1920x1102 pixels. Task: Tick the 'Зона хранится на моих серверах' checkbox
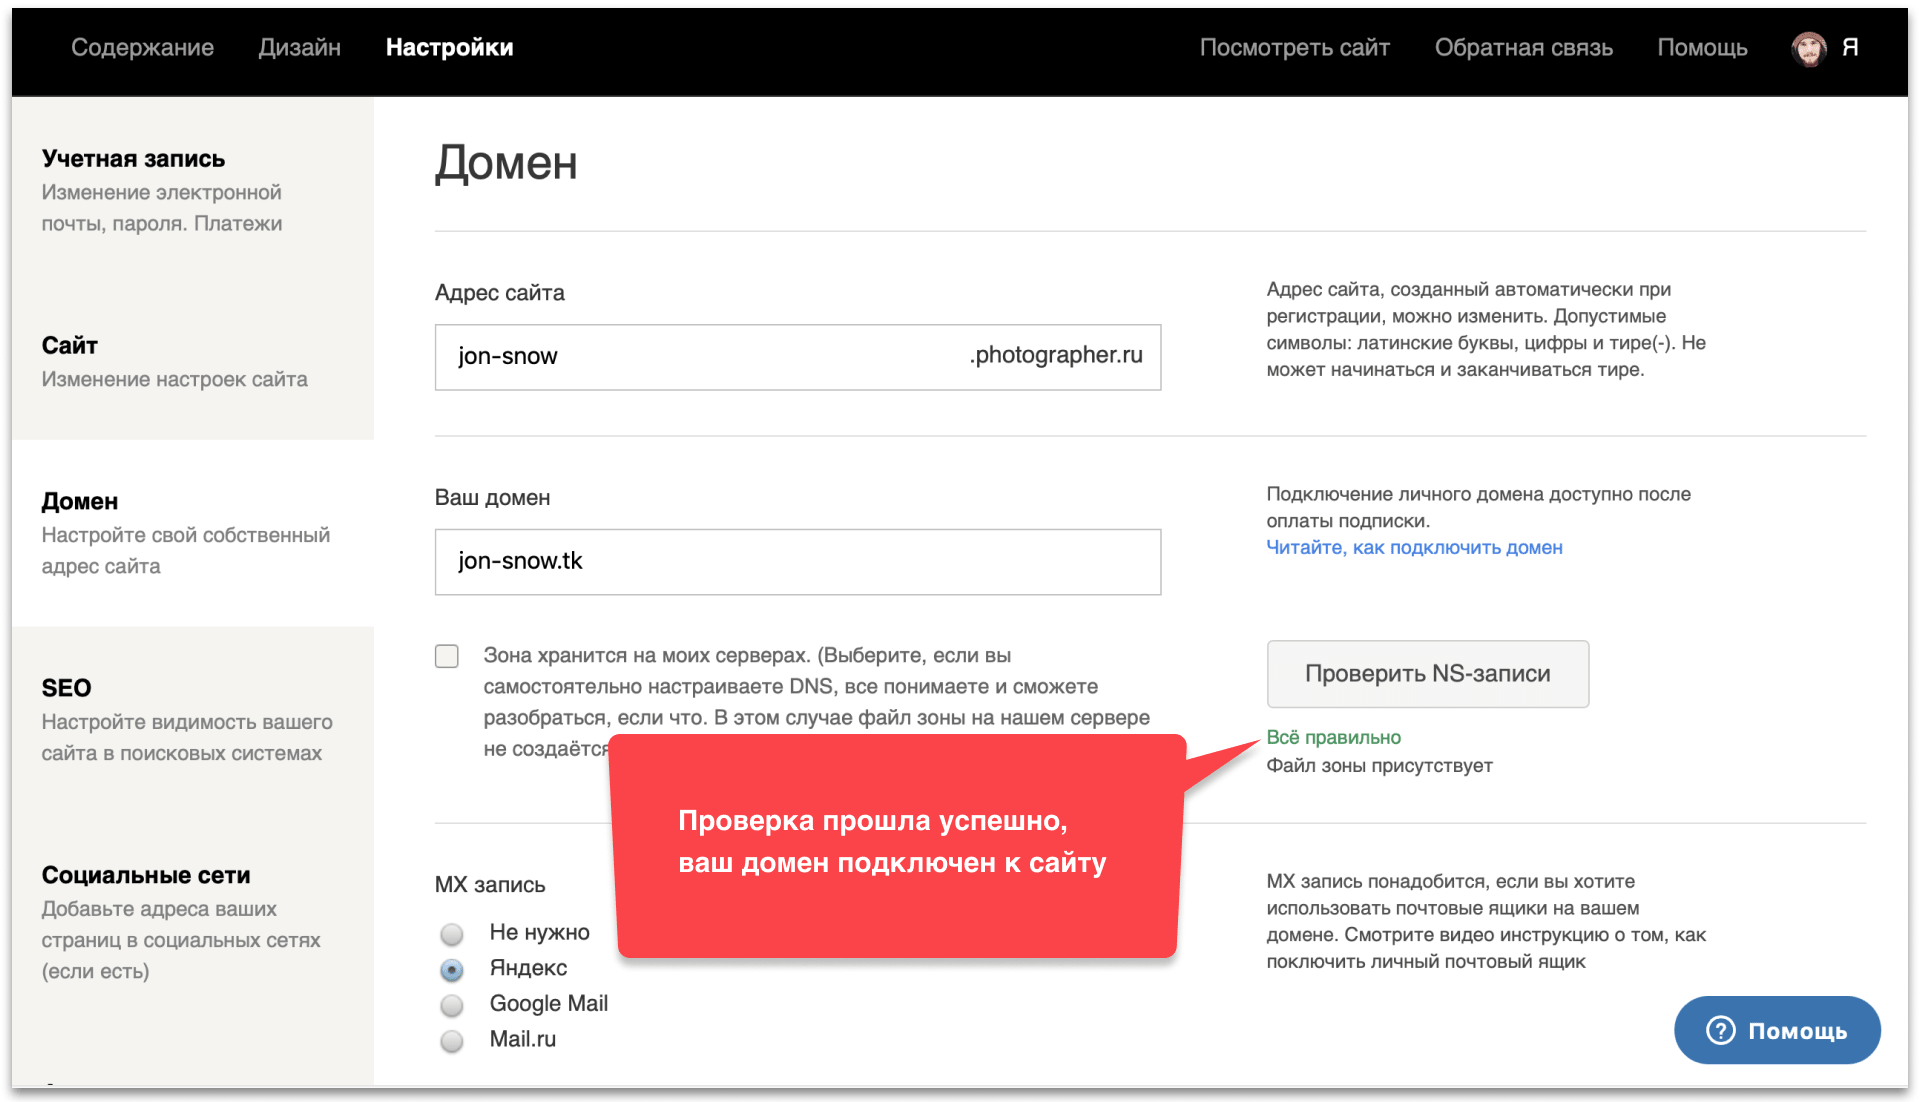[x=447, y=656]
